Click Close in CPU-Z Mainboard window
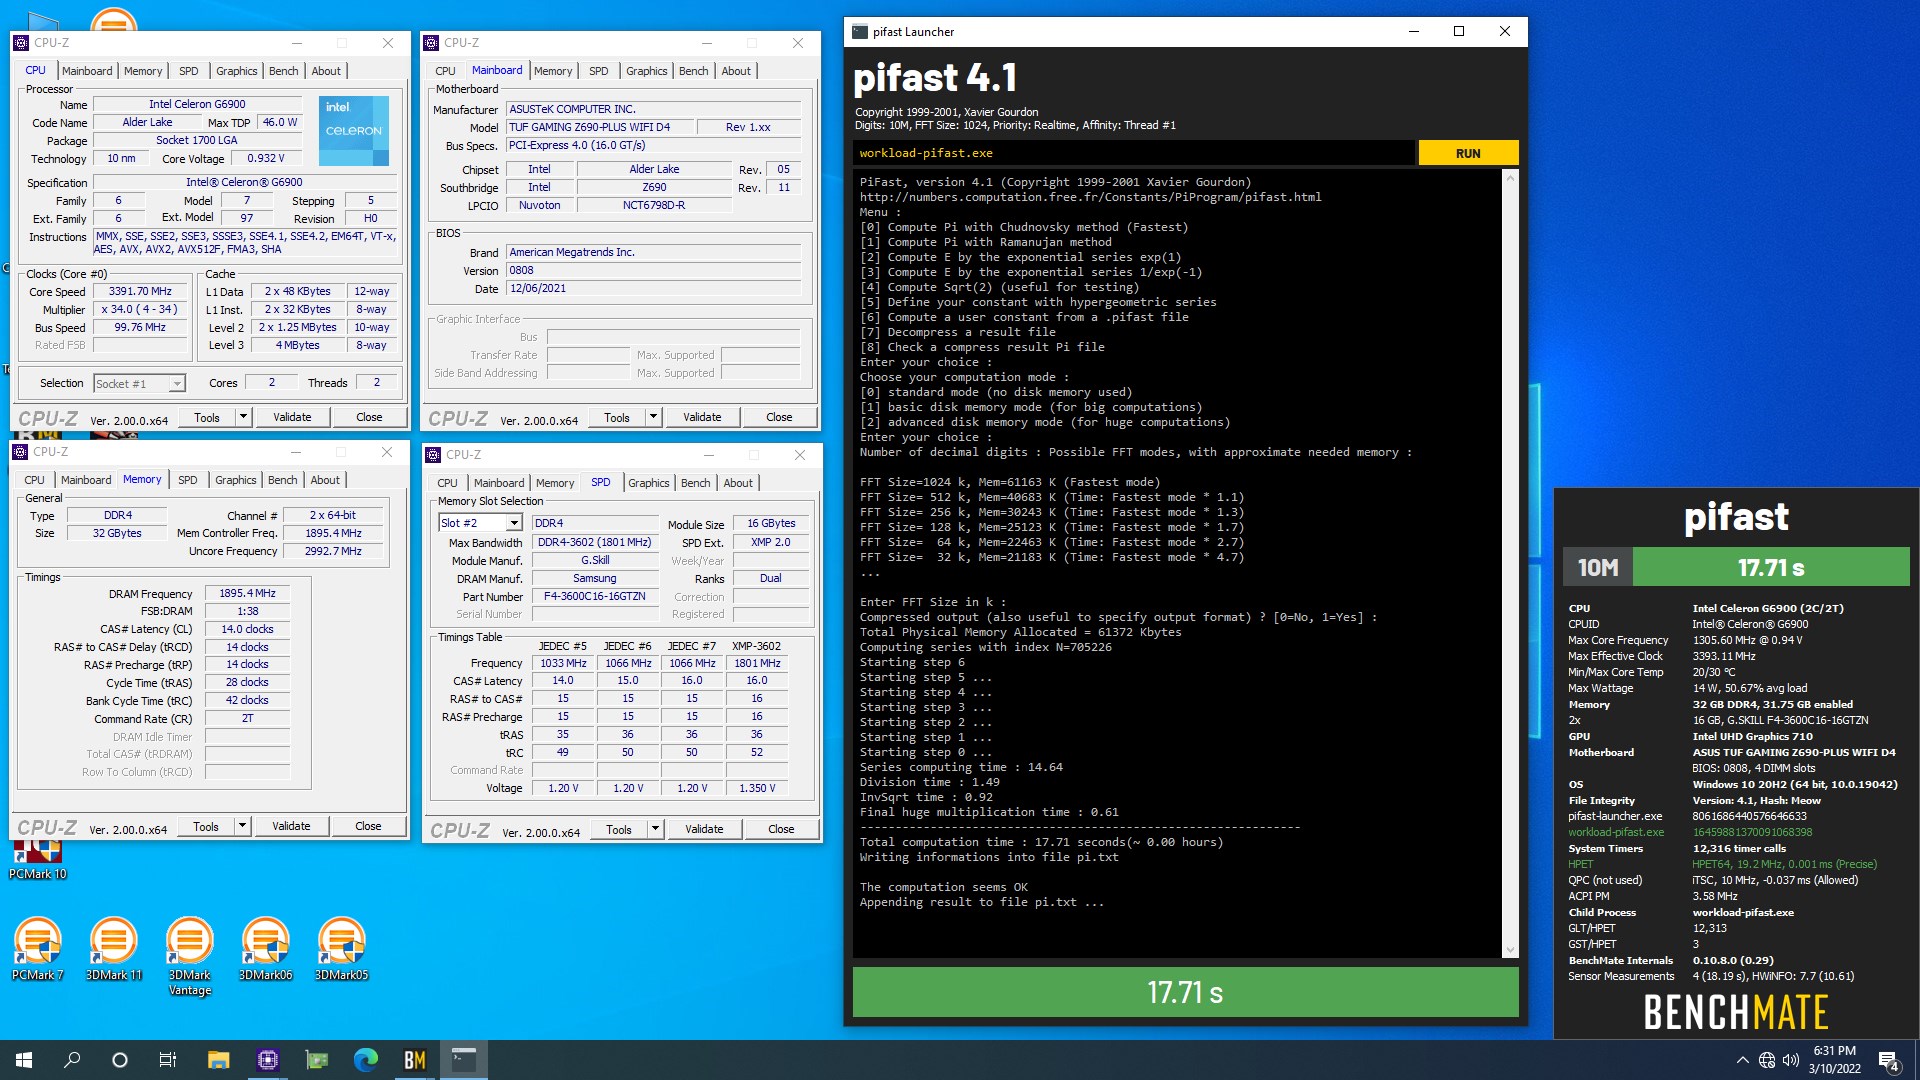Screen dimensions: 1920x1080 coord(779,417)
